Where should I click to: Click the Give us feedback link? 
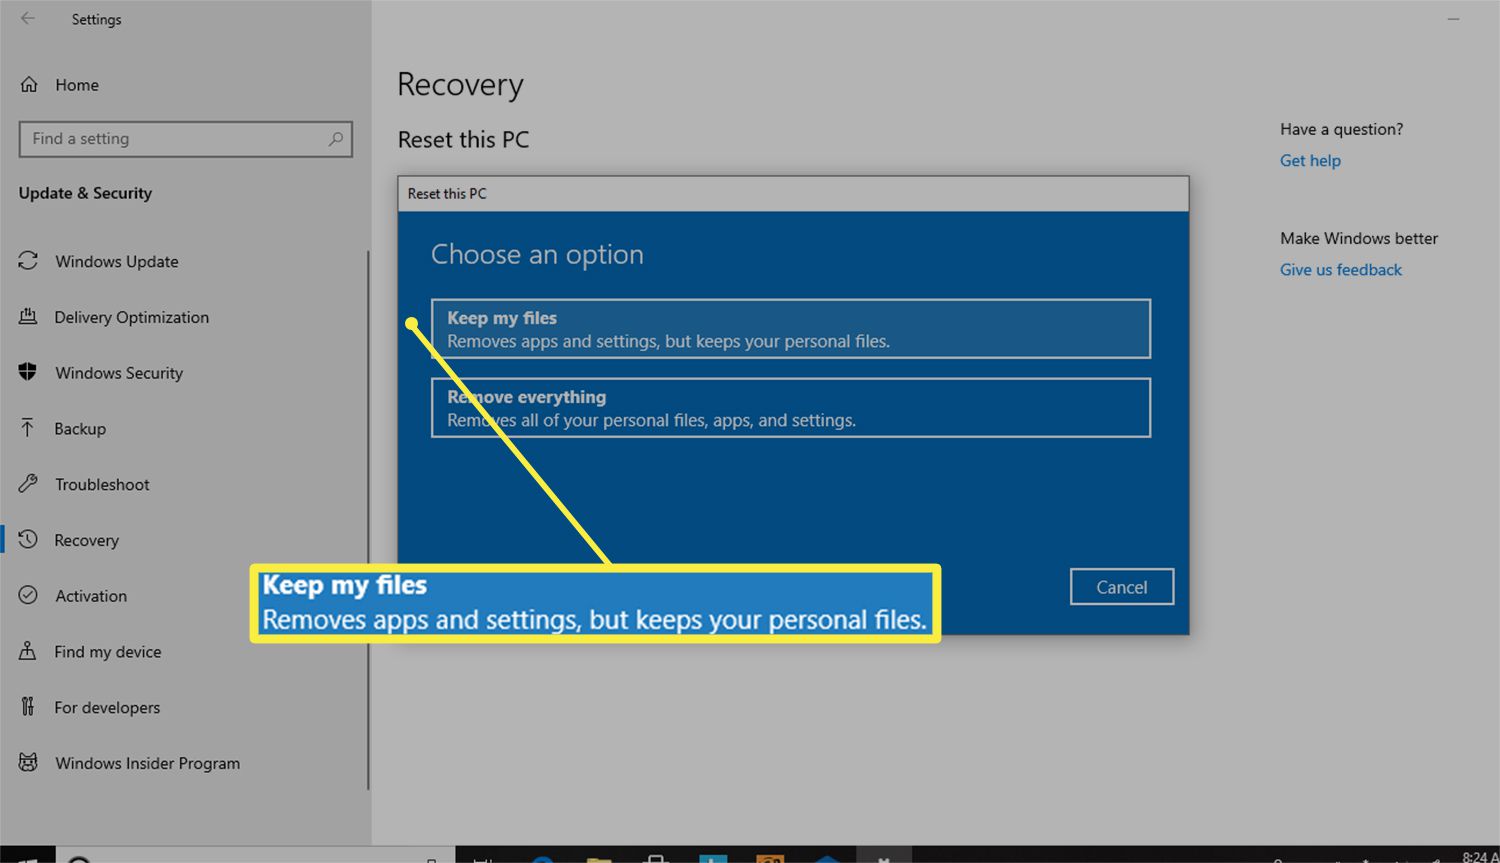1340,270
